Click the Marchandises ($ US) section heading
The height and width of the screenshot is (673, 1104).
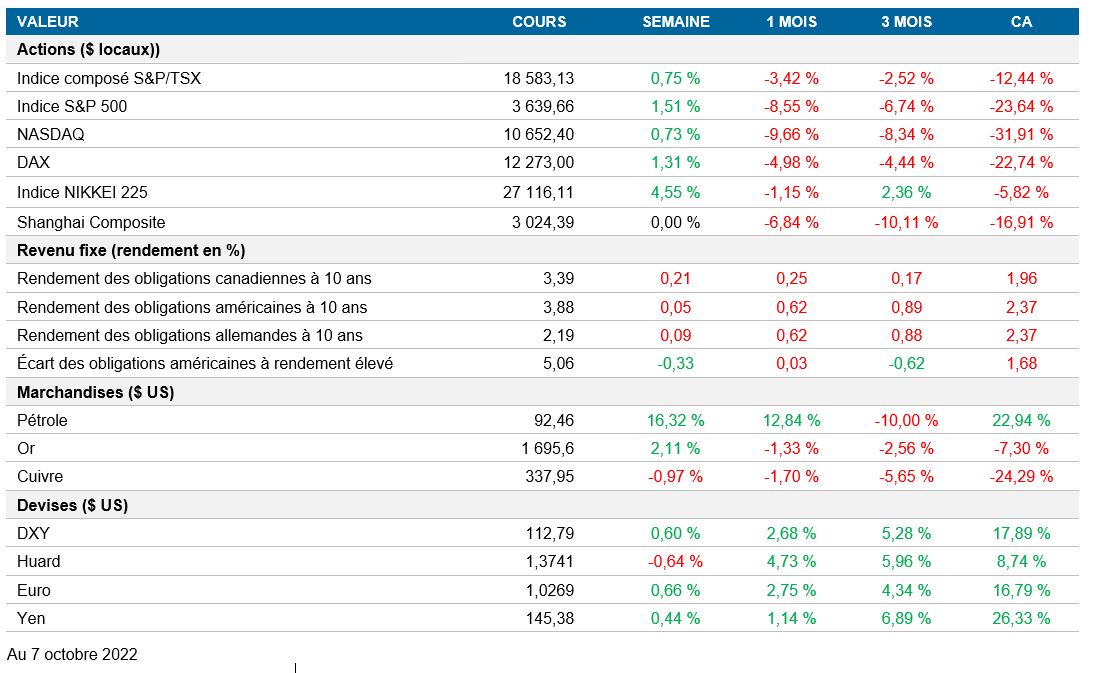pyautogui.click(x=95, y=392)
